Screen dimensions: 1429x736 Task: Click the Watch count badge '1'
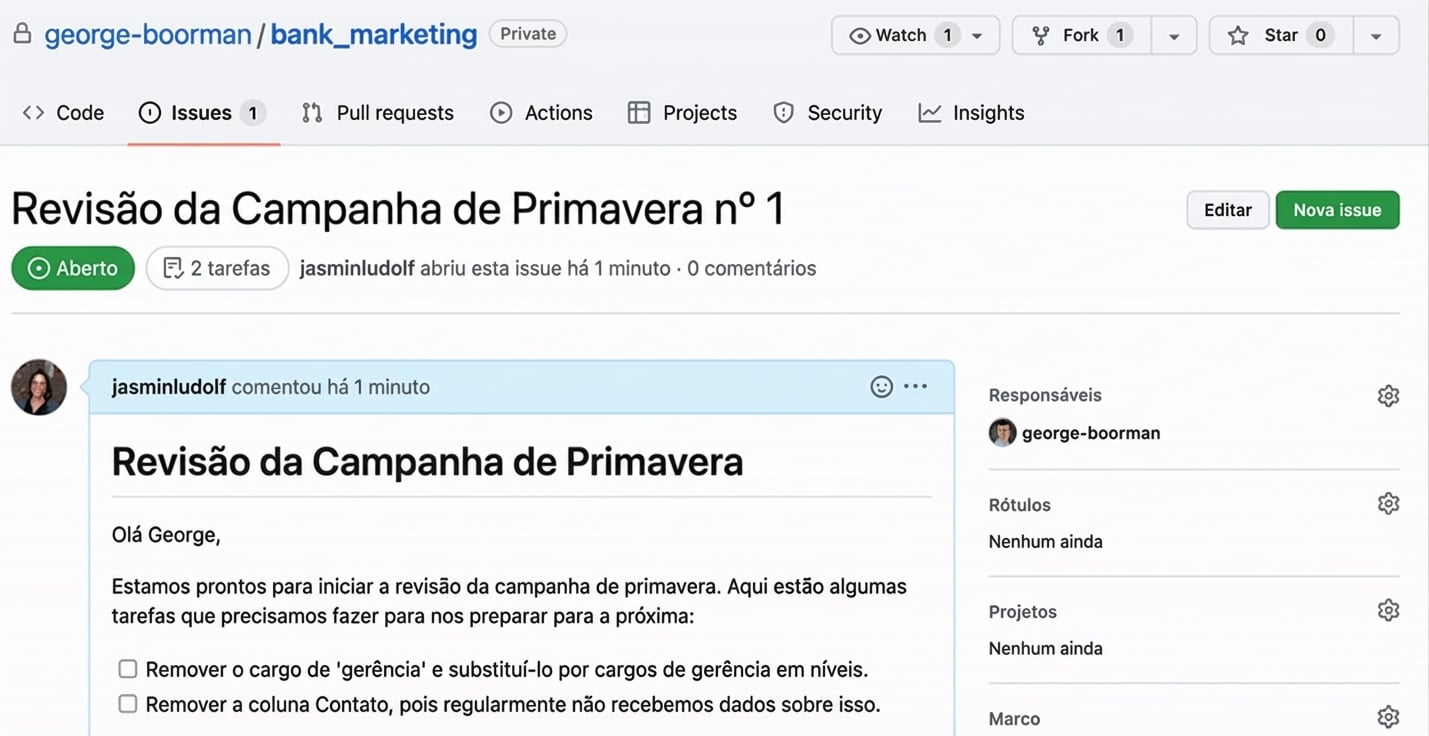(x=948, y=35)
